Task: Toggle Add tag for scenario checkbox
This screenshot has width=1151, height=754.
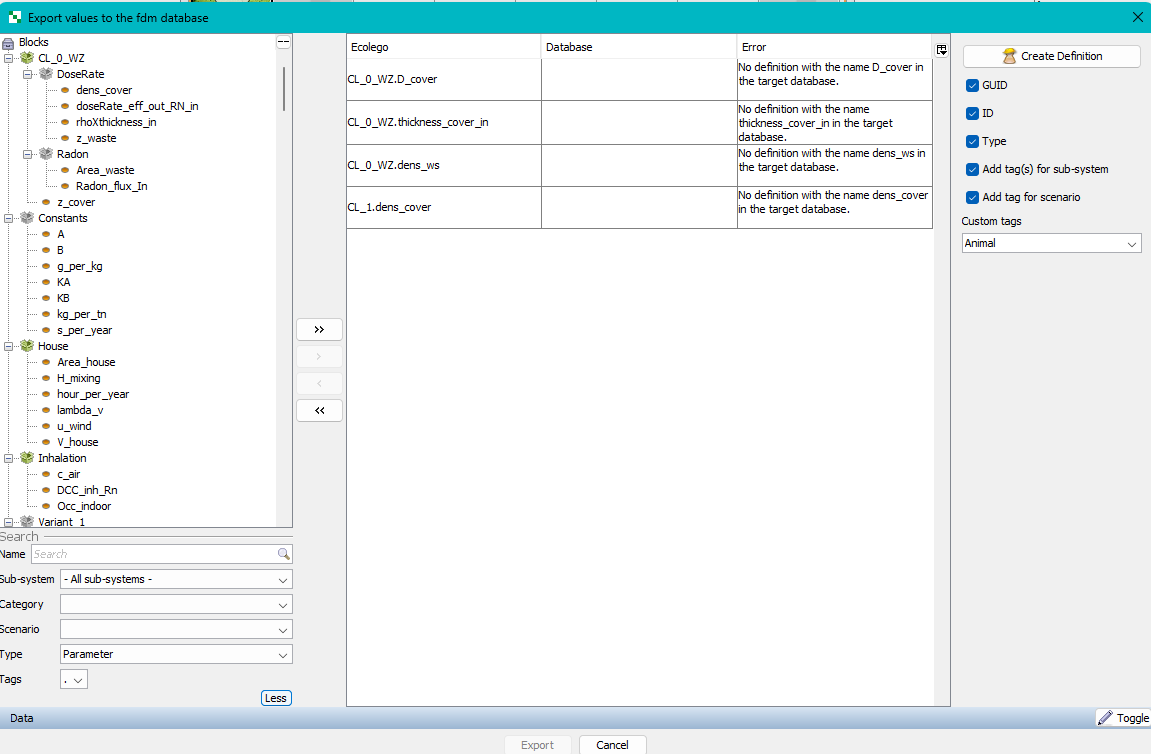Action: [x=973, y=197]
